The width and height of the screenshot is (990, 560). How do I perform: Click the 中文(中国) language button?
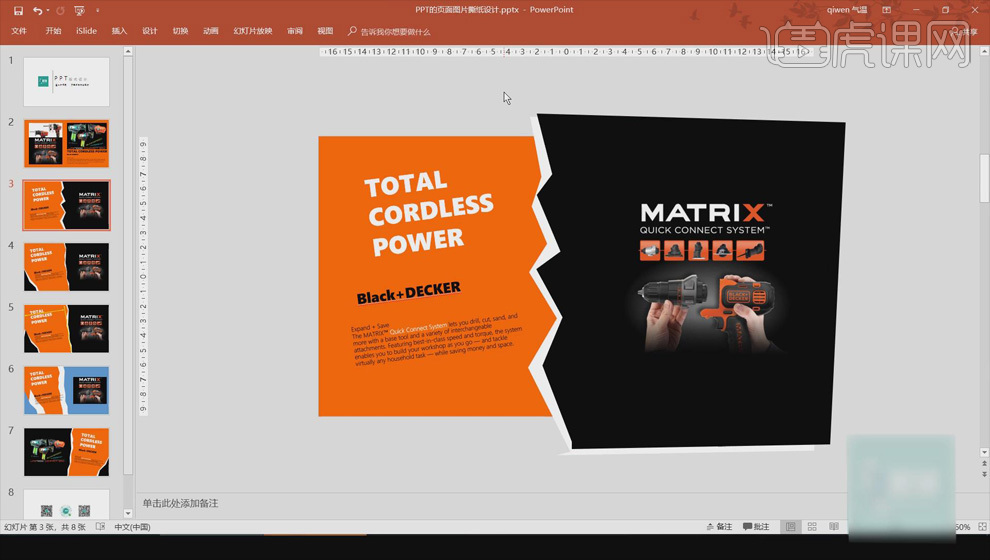[x=132, y=527]
